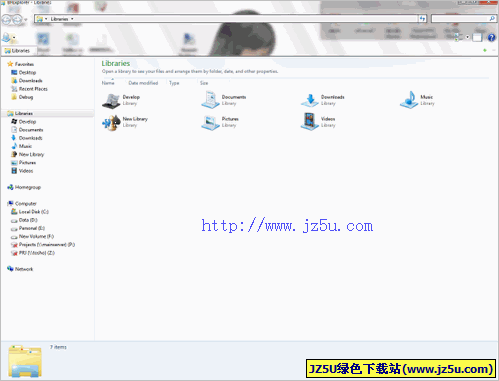Sort by Date modified column header
The image size is (499, 381).
[x=143, y=83]
